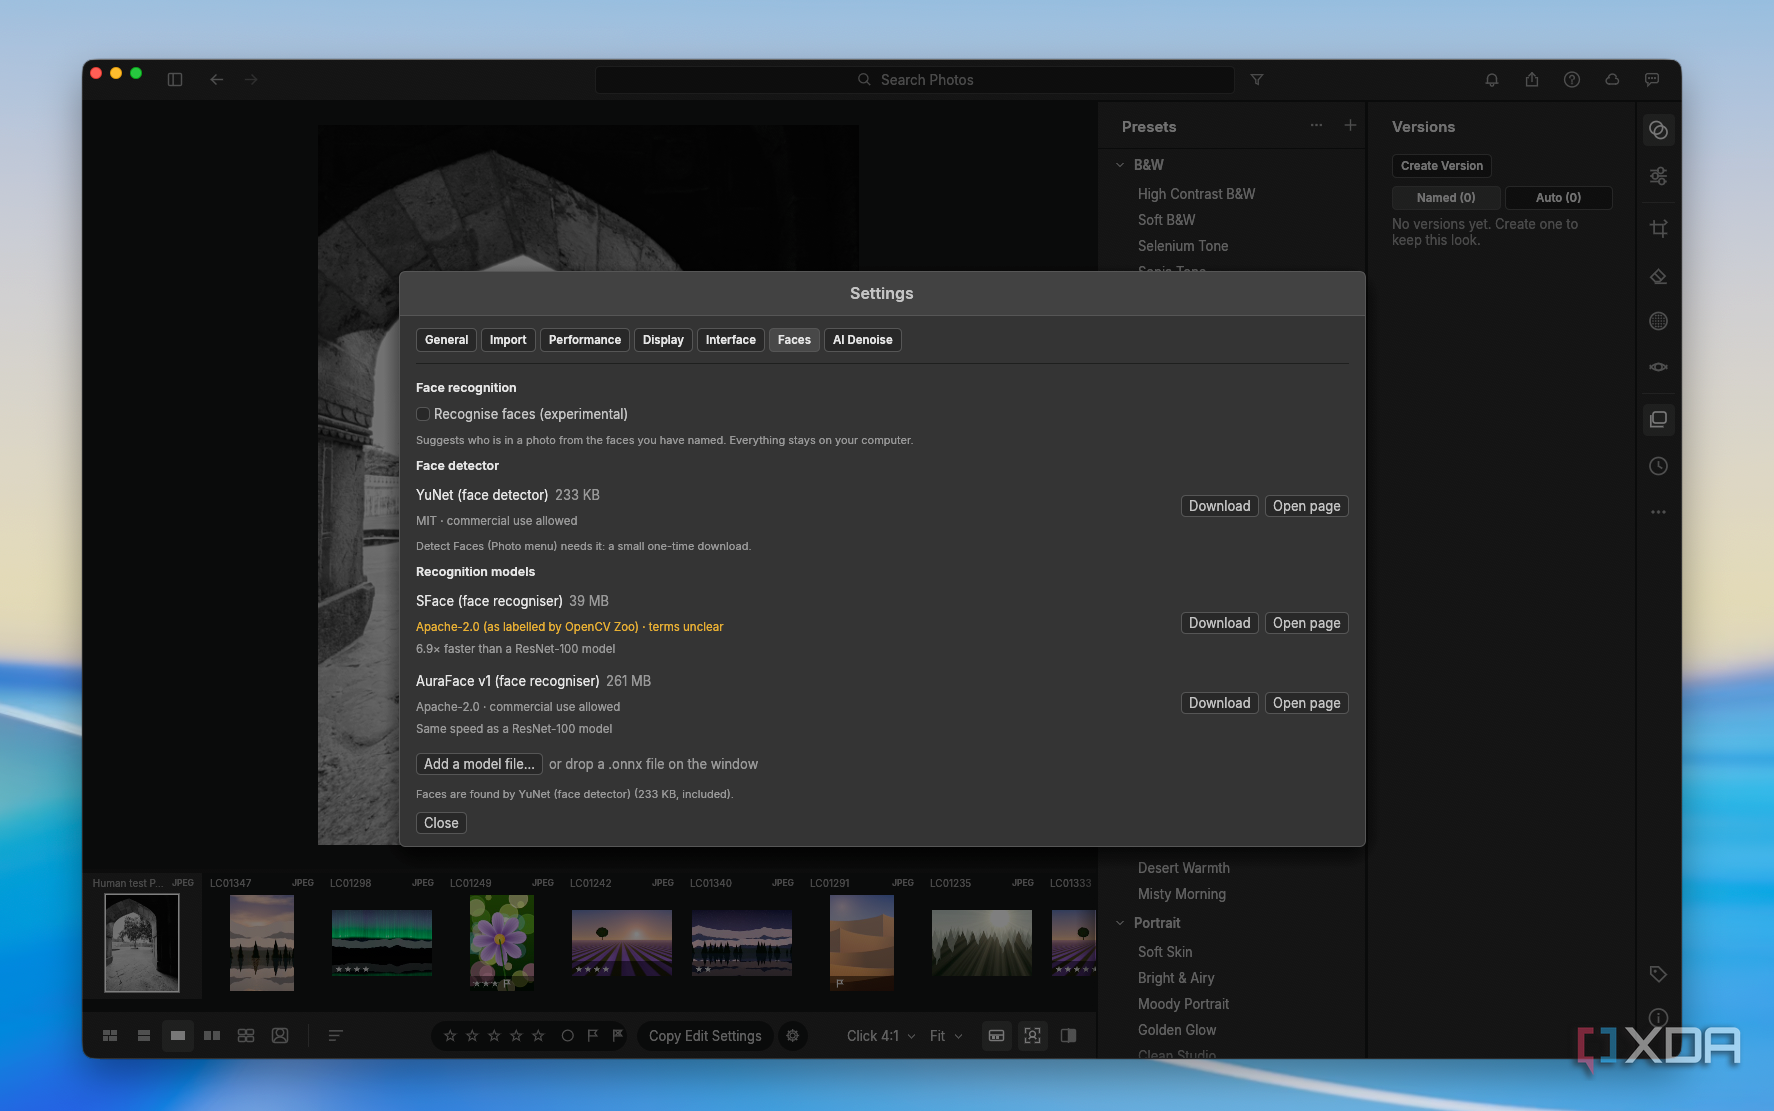Go back with the left arrow
This screenshot has height=1111, width=1774.
[216, 79]
